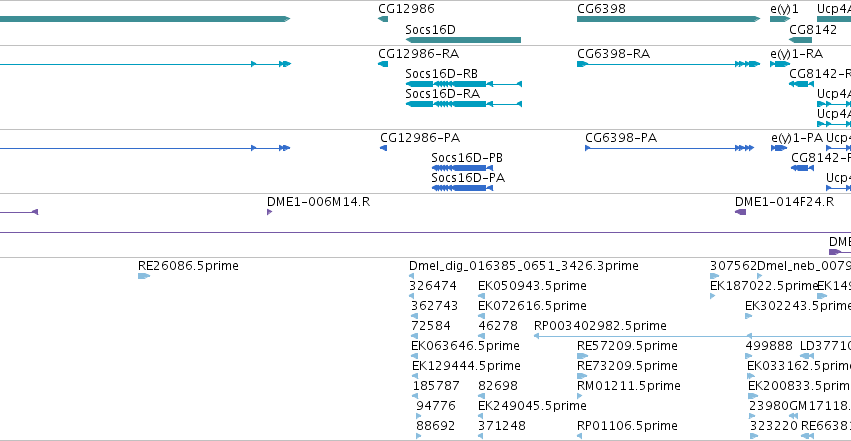Select the RP01106.5prime EST
Screen dimensions: 851x441
(x=580, y=437)
